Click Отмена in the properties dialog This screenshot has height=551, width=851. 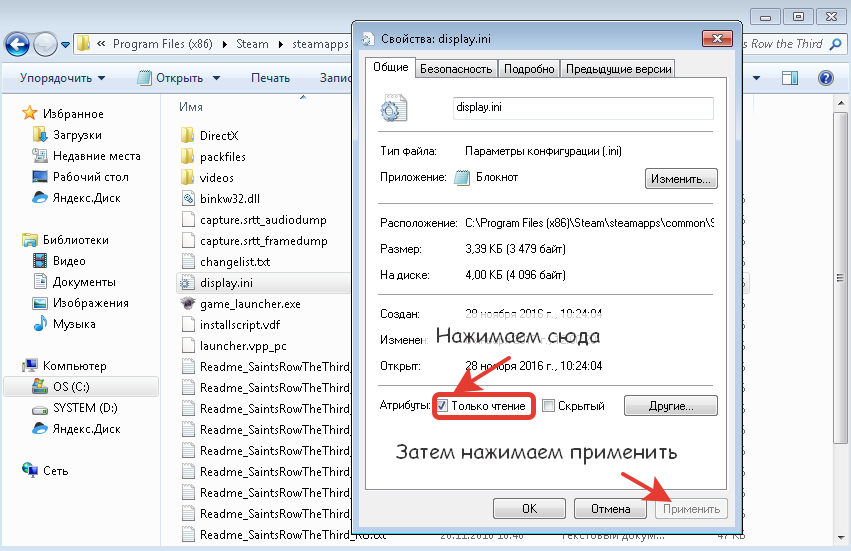pyautogui.click(x=610, y=509)
